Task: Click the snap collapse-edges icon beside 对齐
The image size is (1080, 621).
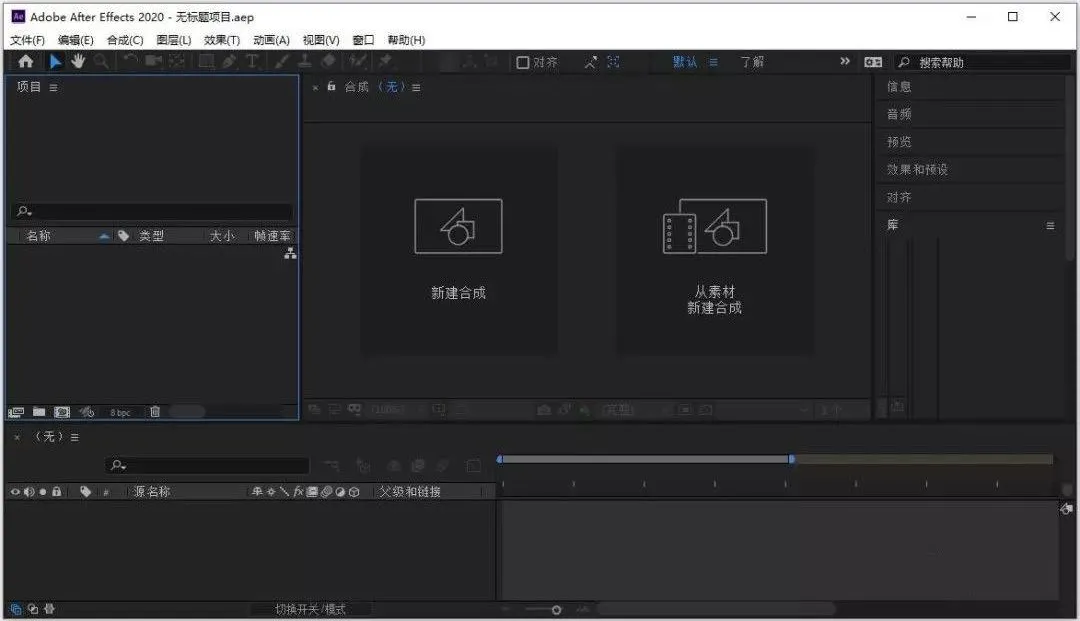Action: click(x=591, y=63)
